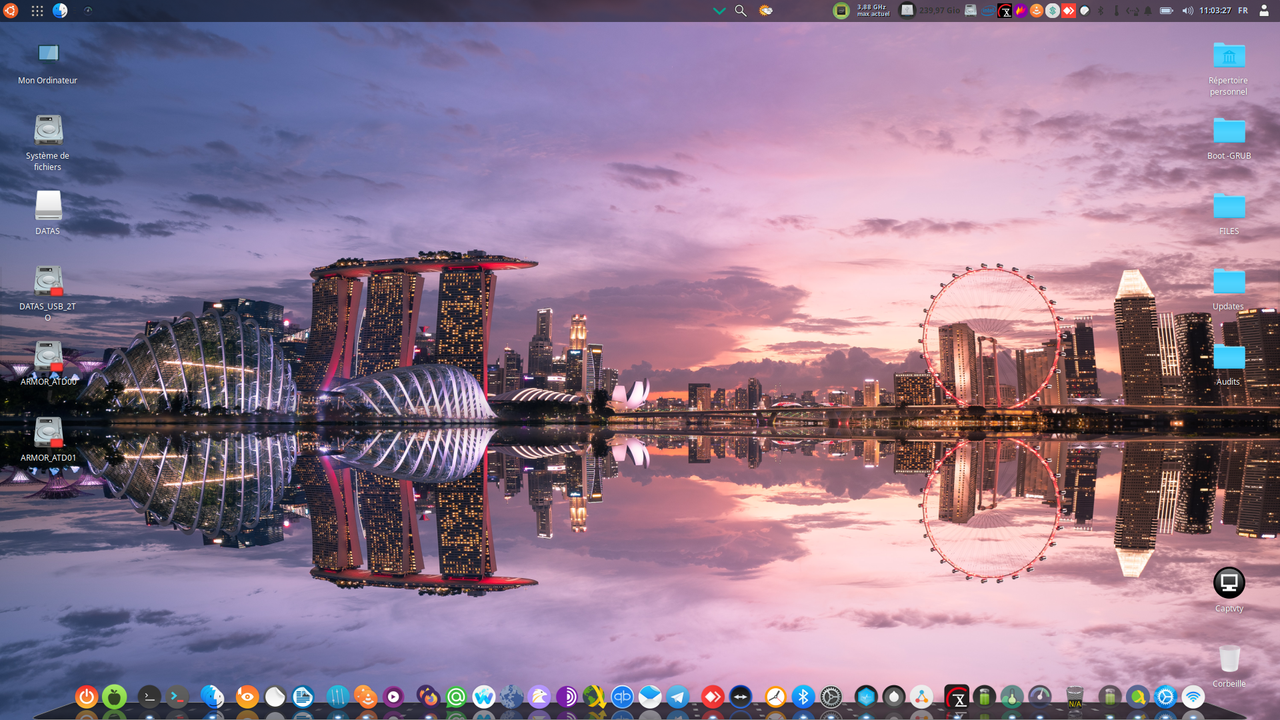Screen dimensions: 1280x720
Task: Click the clock showing 11:03:27
Action: [x=1215, y=10]
